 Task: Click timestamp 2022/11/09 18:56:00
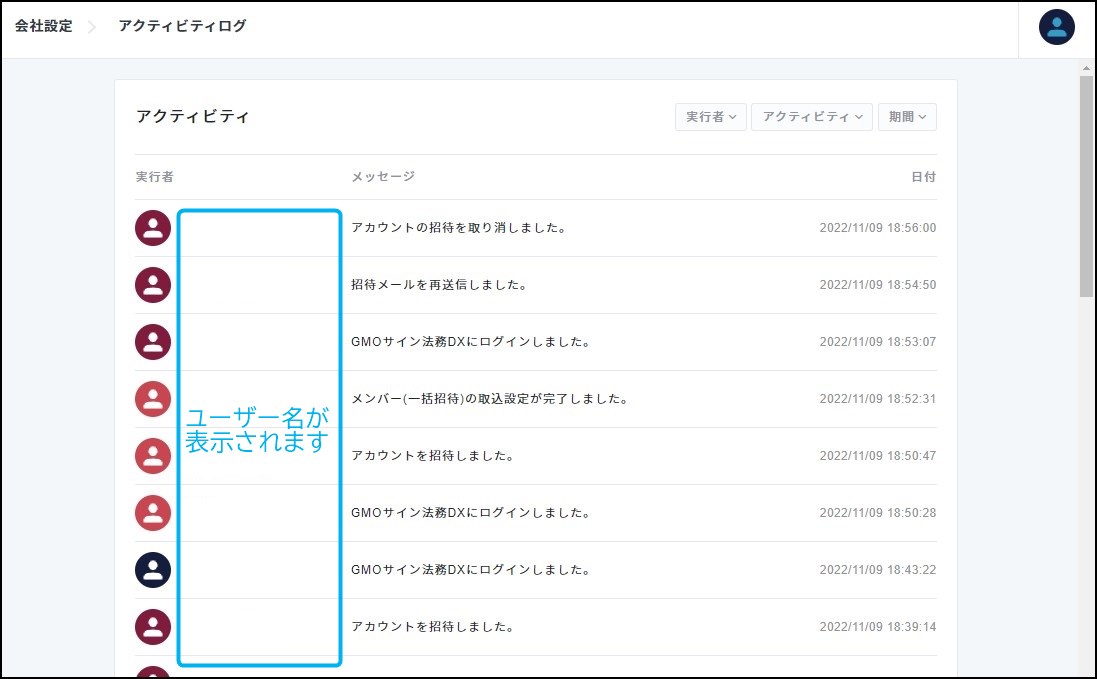tap(878, 228)
